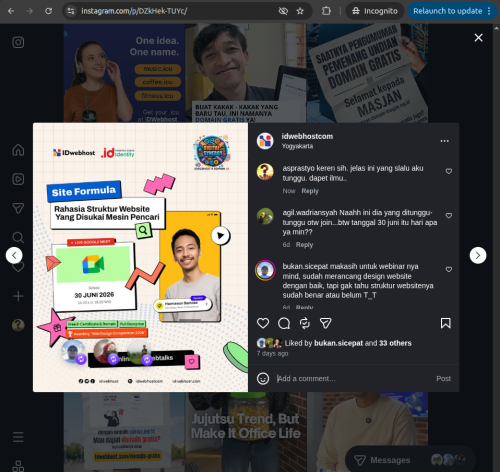This screenshot has width=500, height=472.
Task: Open the idwebhostcom profile name
Action: (x=307, y=136)
